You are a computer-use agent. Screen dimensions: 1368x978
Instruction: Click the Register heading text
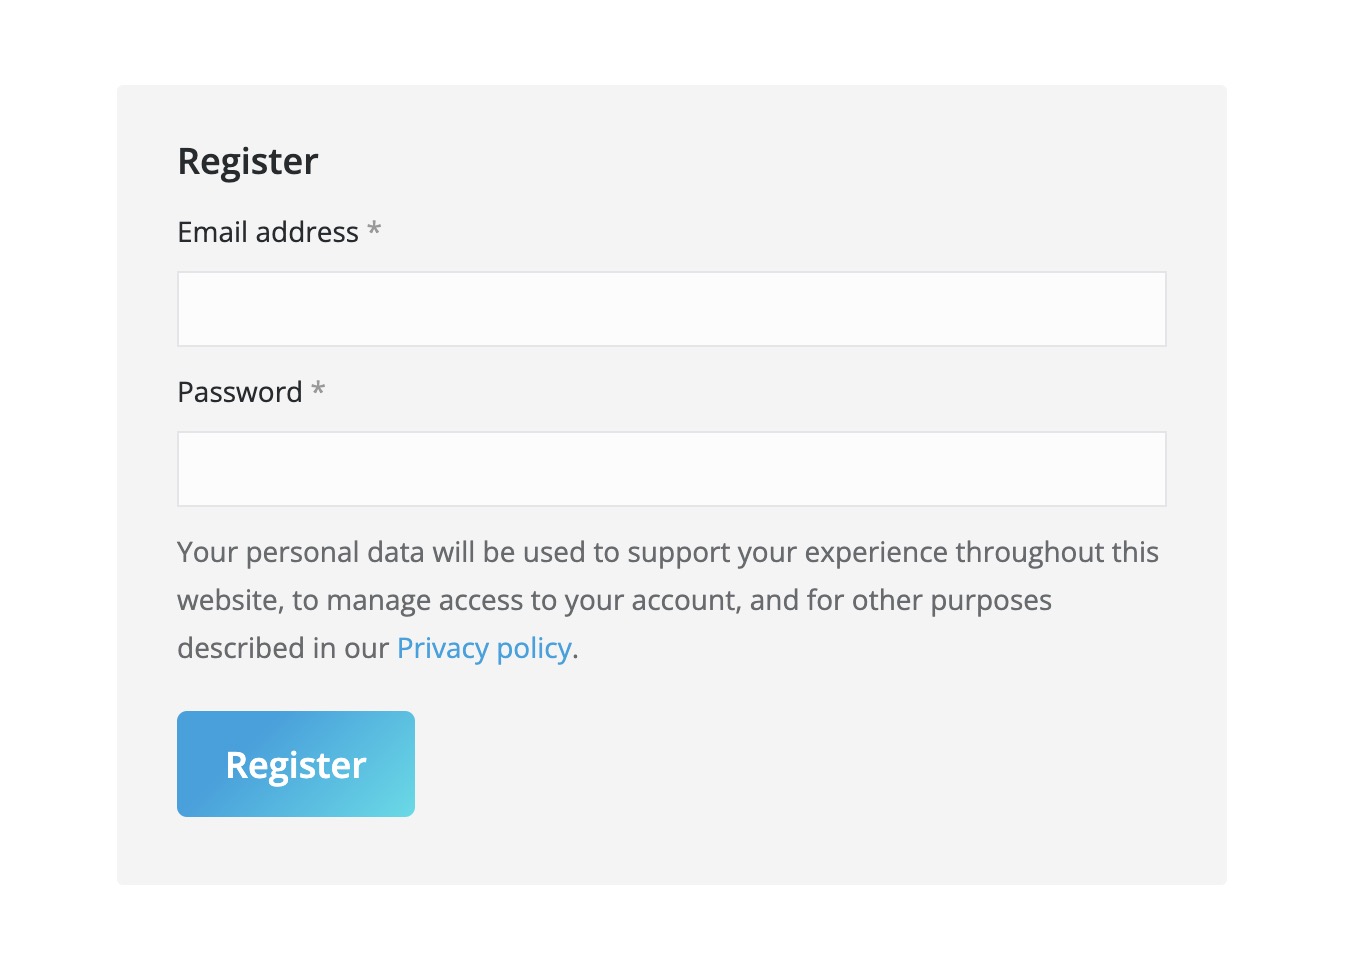(247, 160)
